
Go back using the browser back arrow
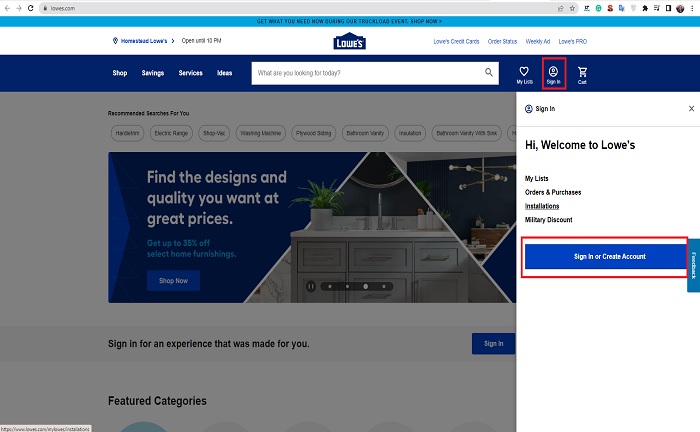(7, 8)
